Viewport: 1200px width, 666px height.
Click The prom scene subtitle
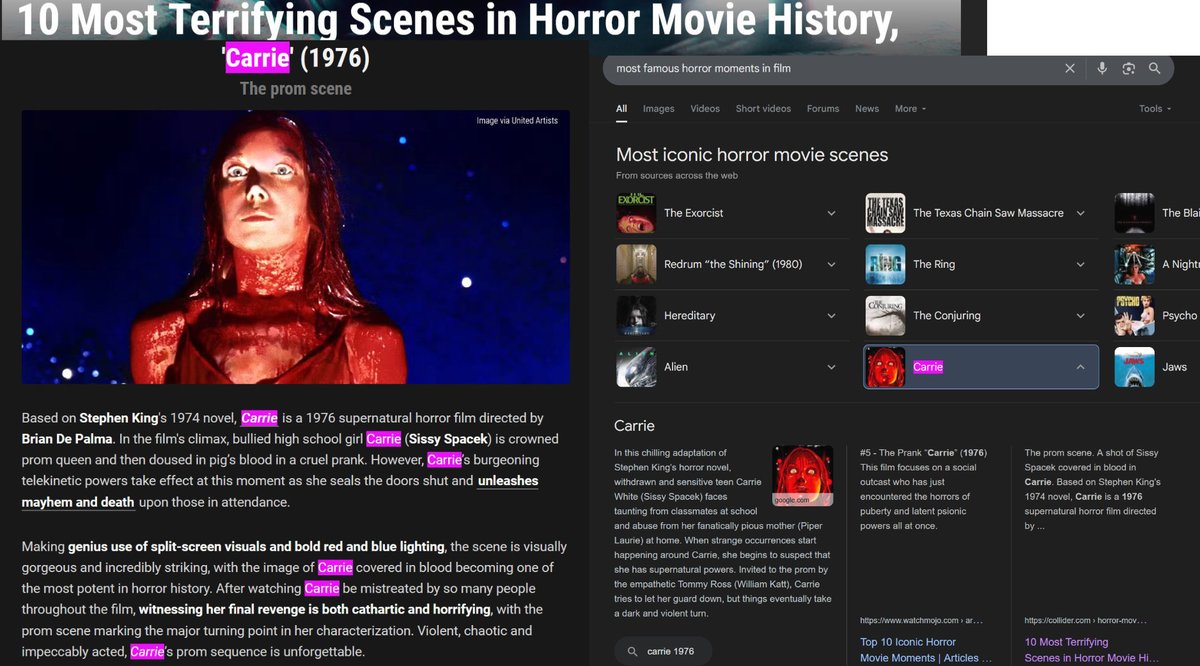coord(296,88)
